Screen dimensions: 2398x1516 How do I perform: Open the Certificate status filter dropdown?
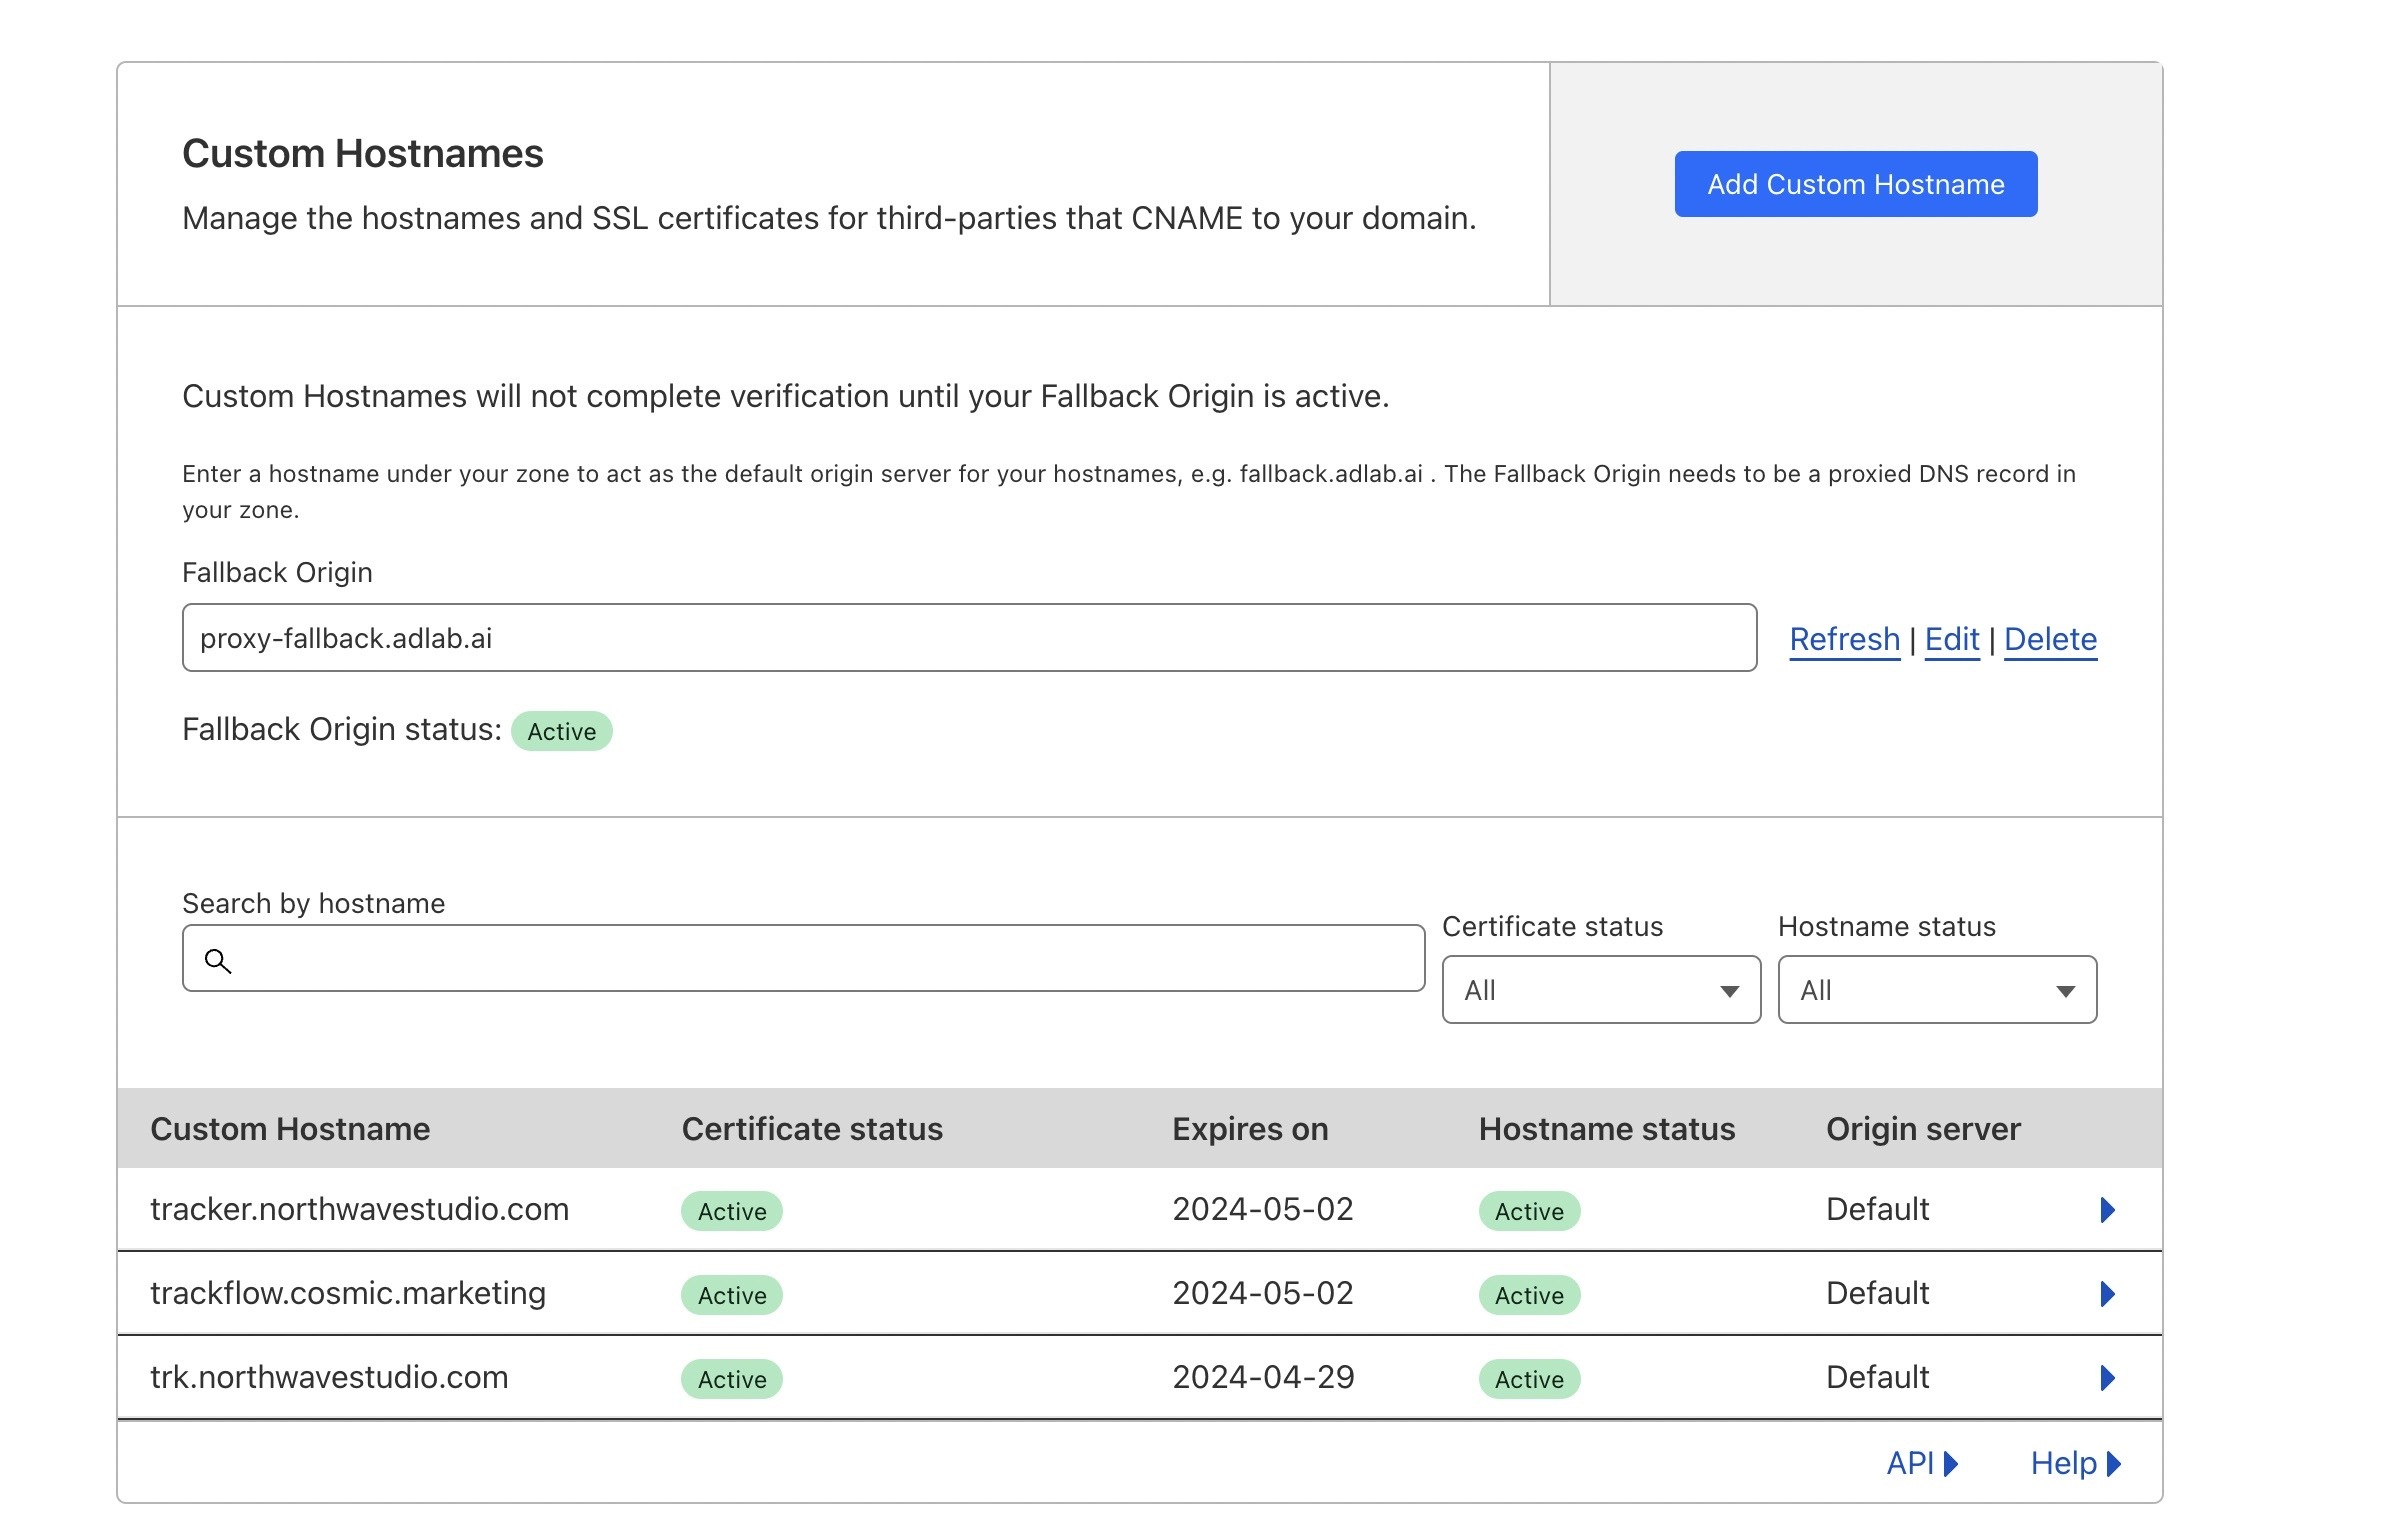(x=1600, y=990)
